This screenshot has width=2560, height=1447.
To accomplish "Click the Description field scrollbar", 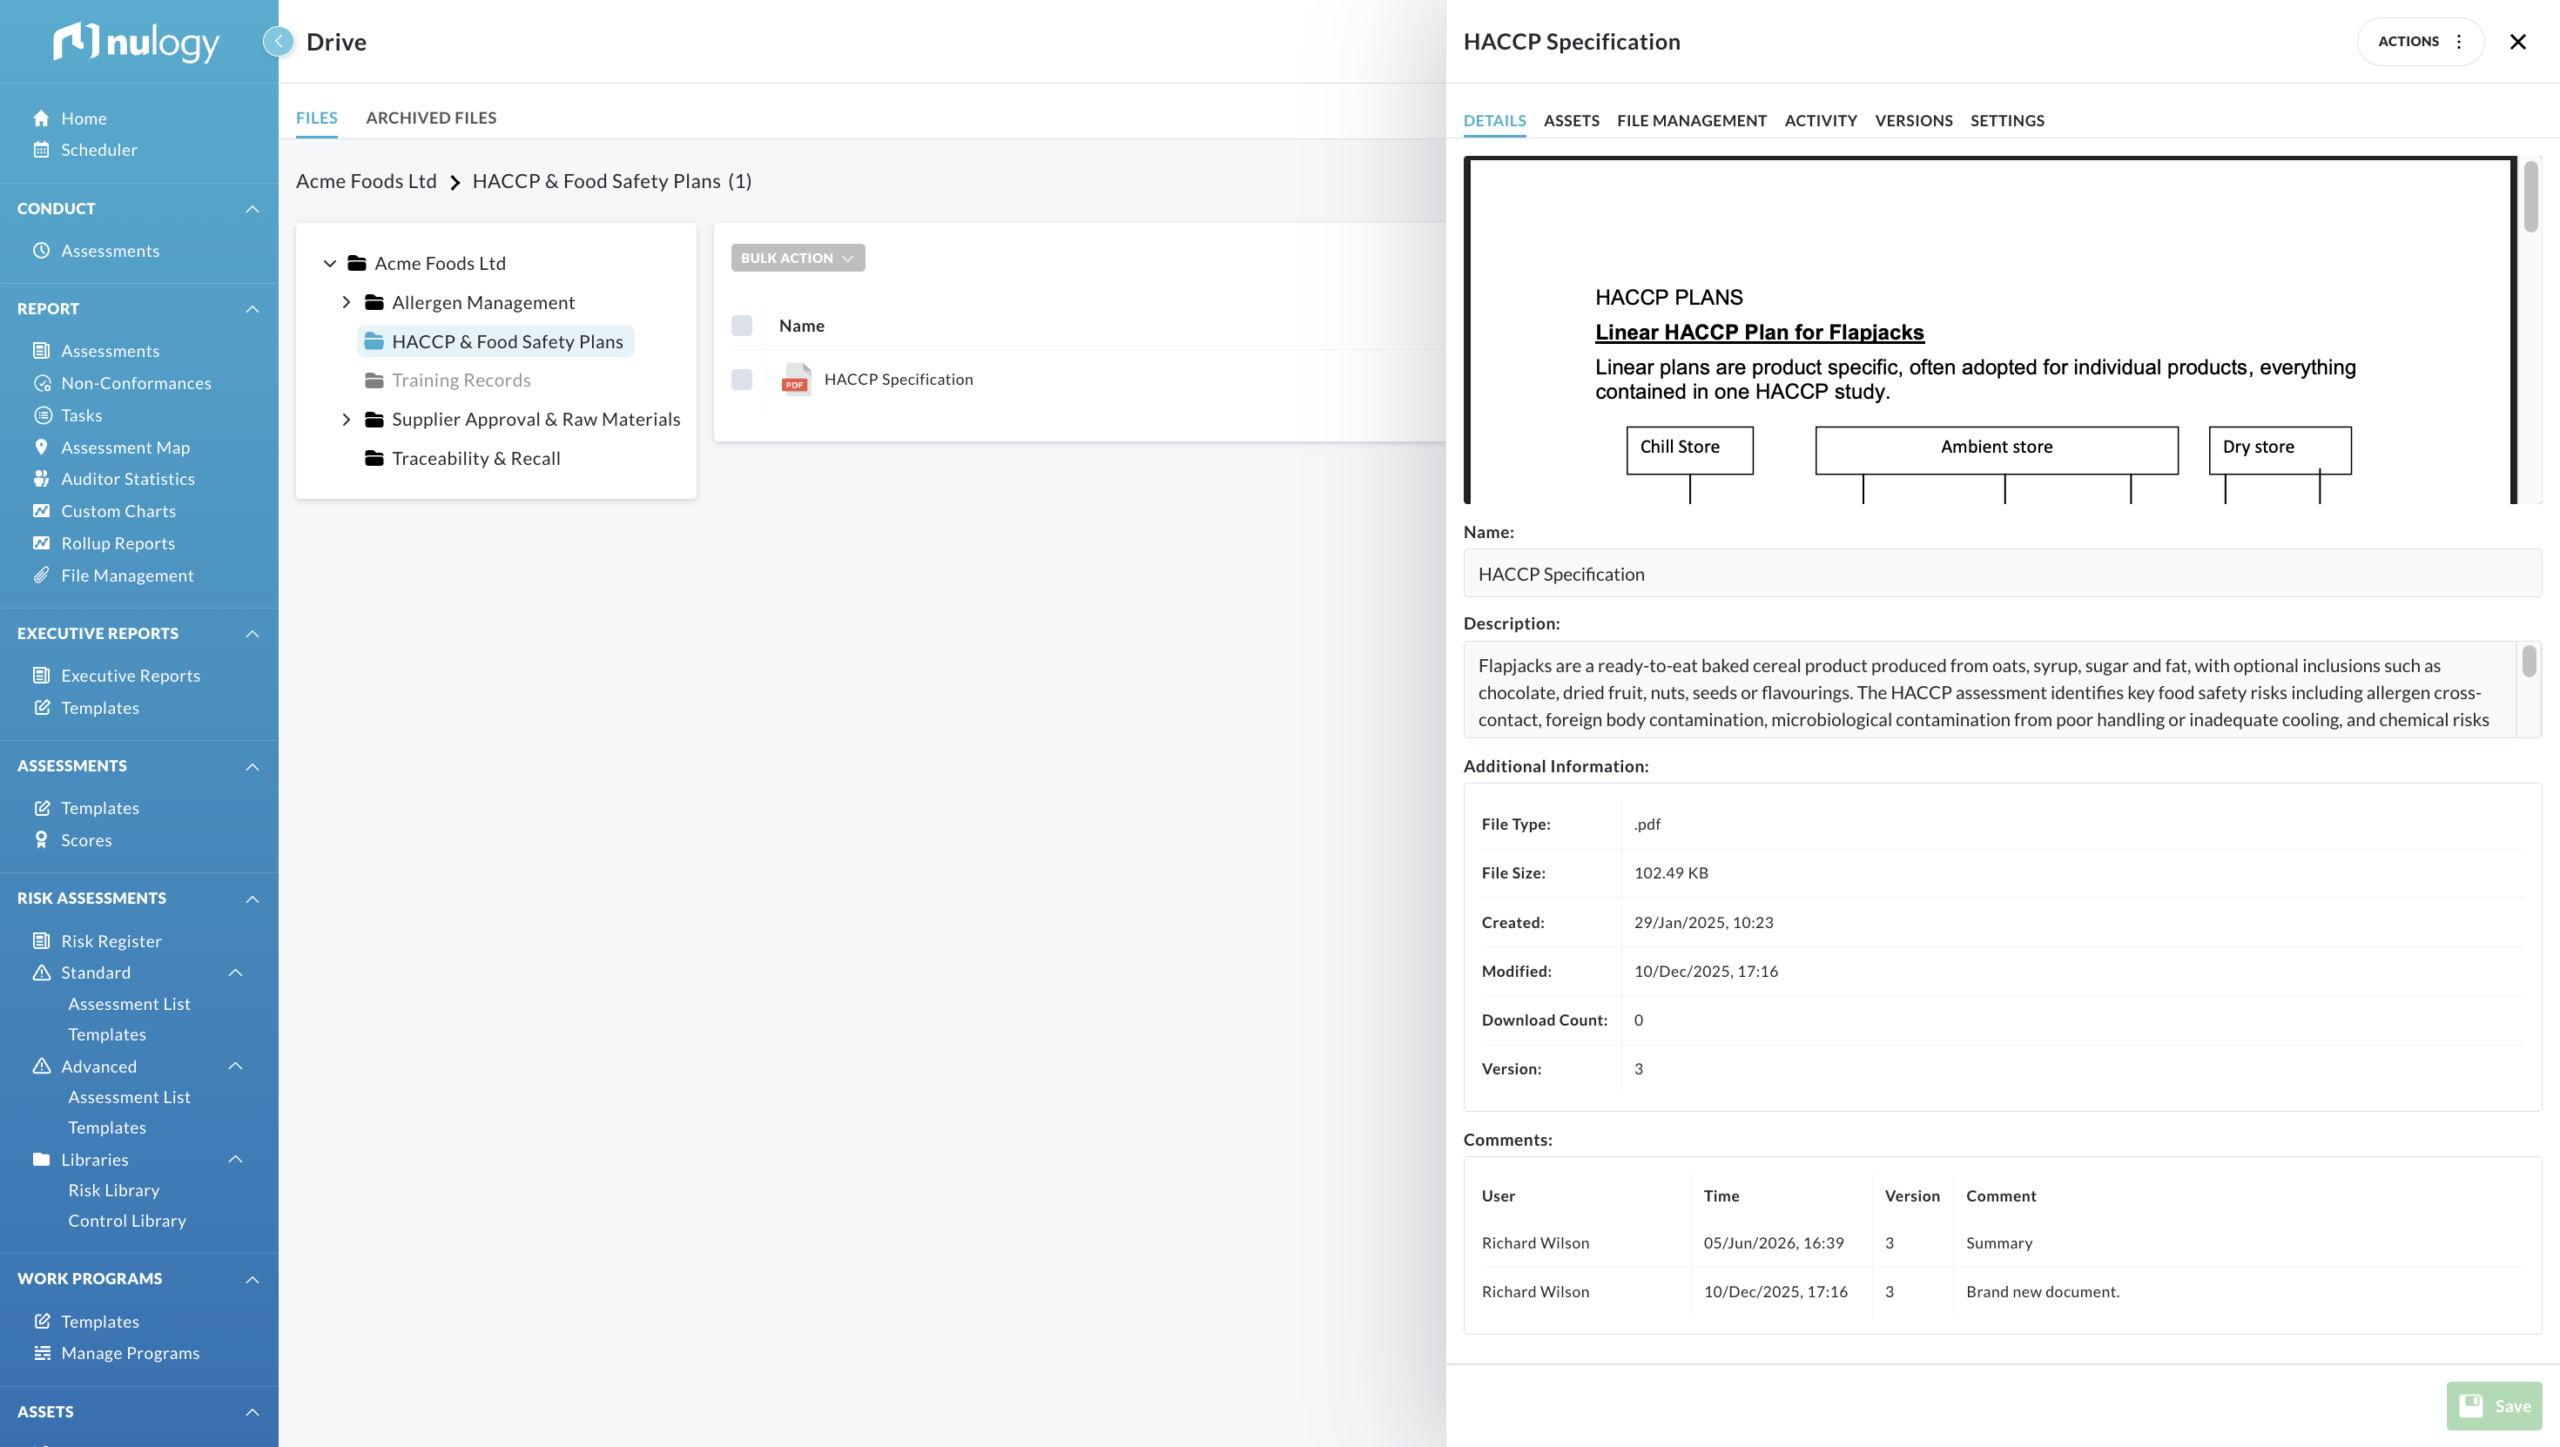I will [2529, 661].
